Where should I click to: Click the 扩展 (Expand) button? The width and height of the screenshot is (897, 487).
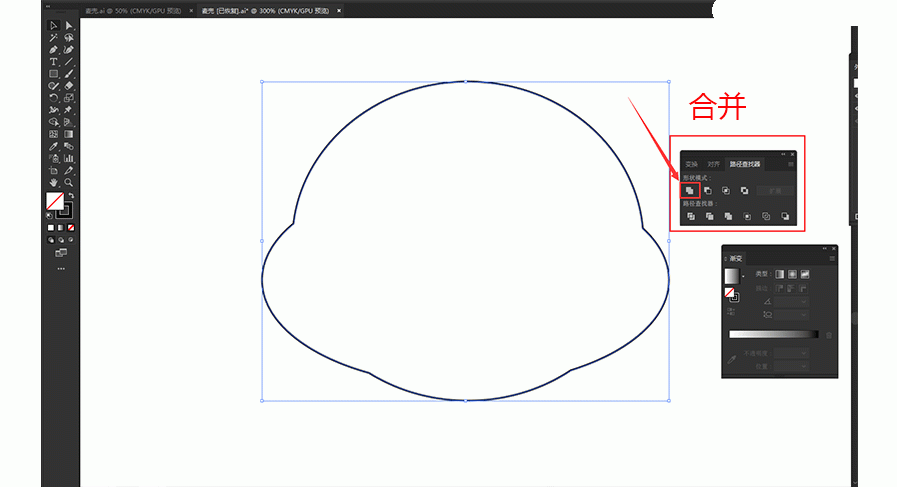point(775,190)
